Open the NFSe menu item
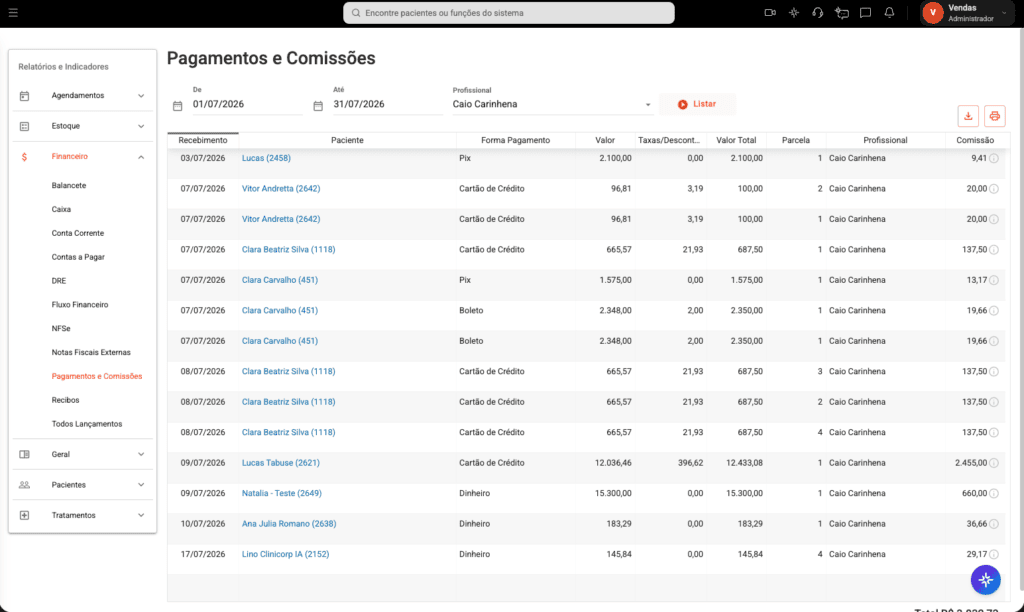This screenshot has width=1024, height=612. click(x=61, y=329)
